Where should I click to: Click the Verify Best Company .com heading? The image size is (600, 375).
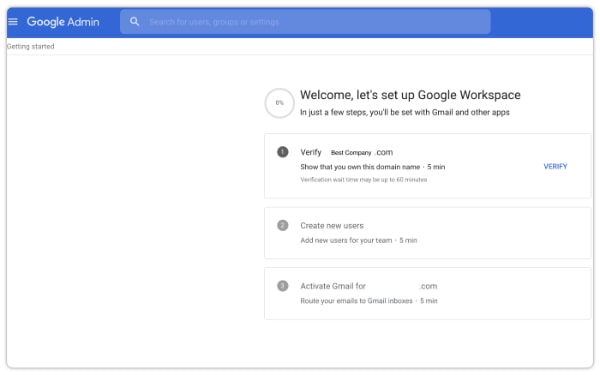(346, 152)
